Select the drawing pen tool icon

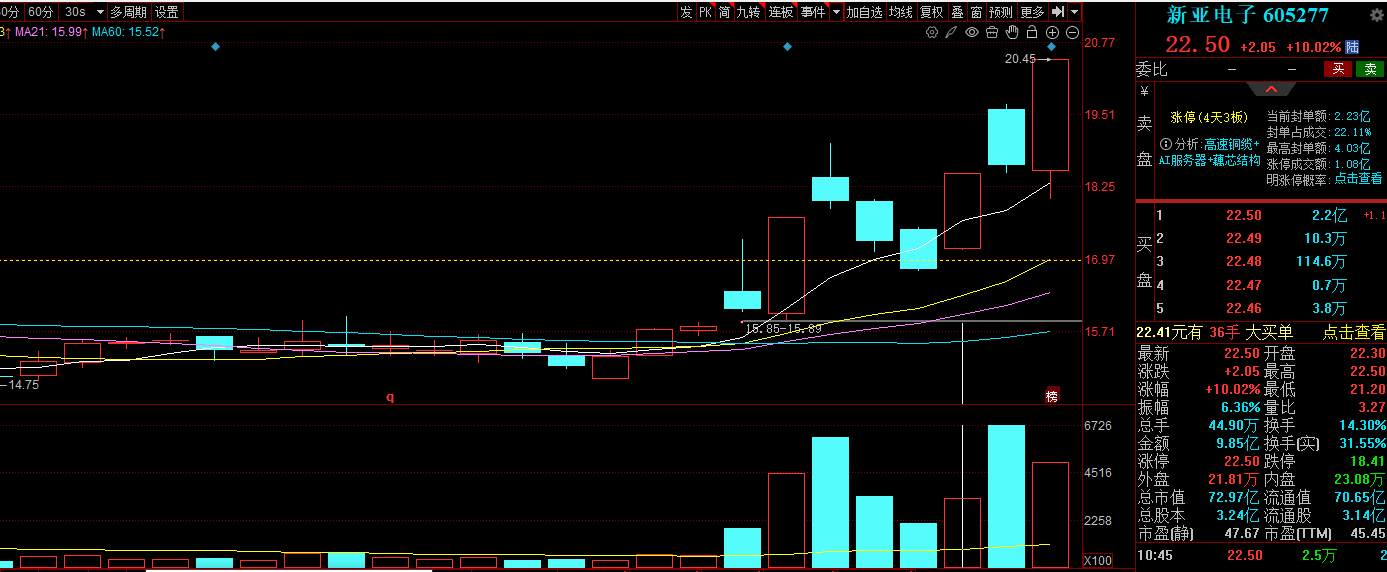point(951,32)
